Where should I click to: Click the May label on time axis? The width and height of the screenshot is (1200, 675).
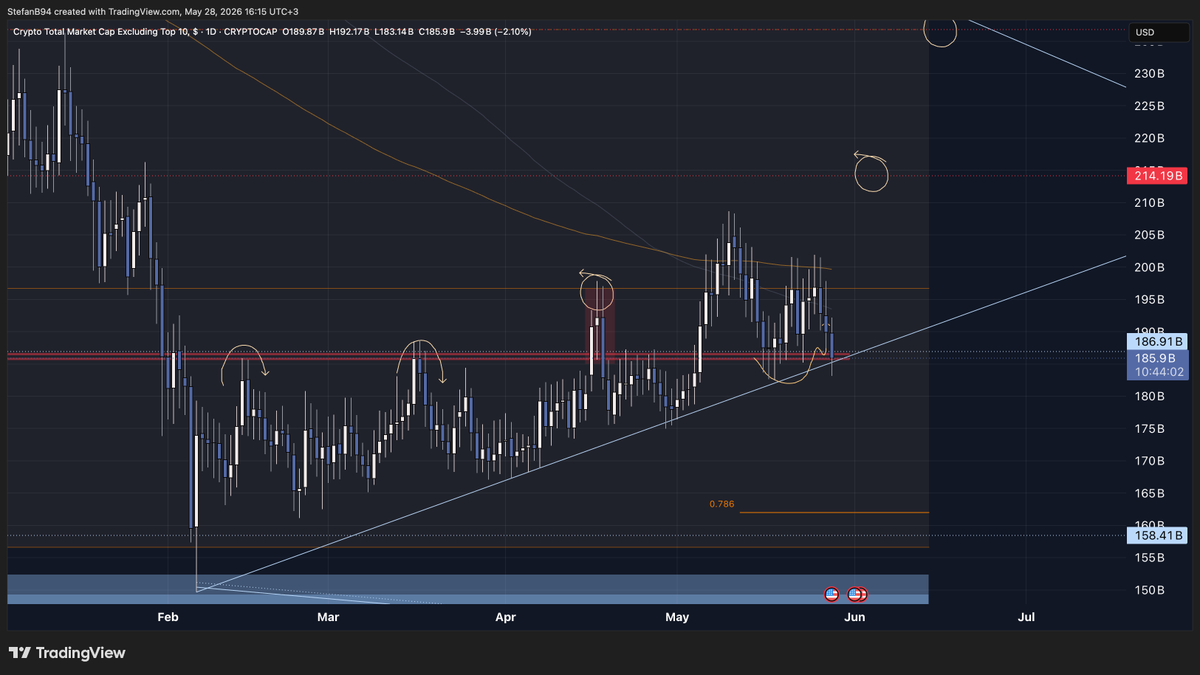(x=678, y=618)
